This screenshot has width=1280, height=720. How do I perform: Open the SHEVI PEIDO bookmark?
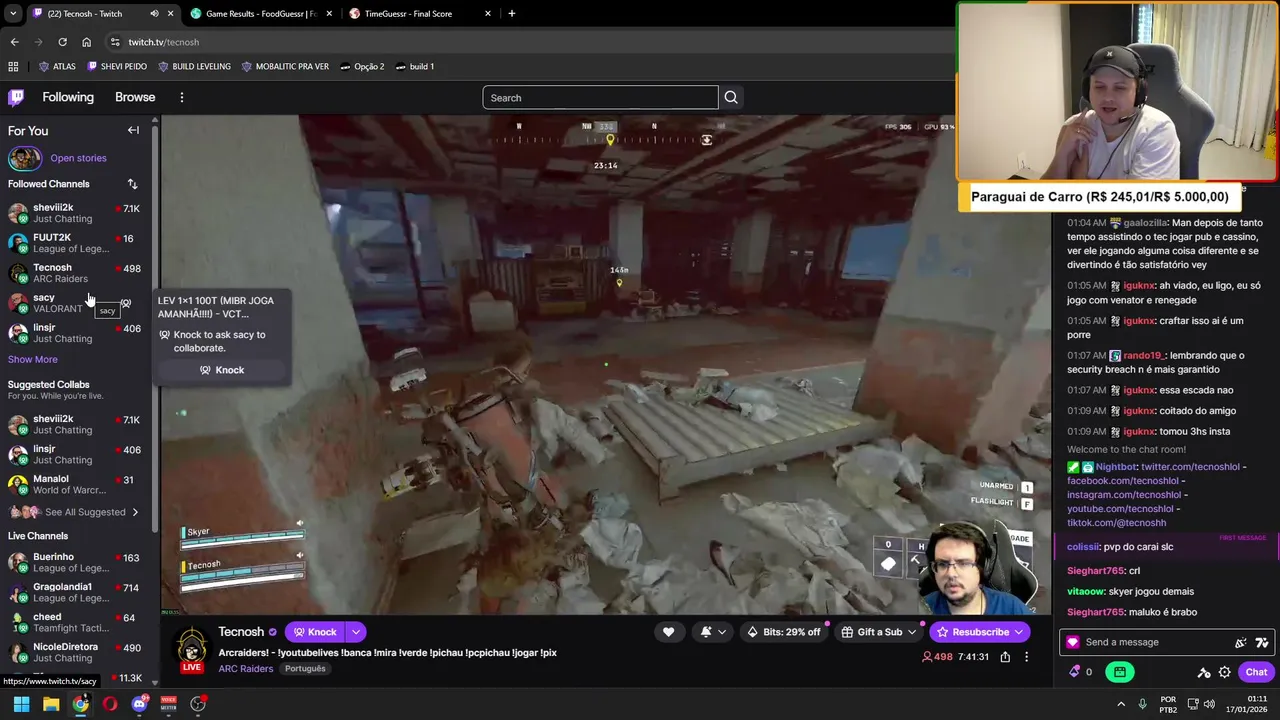point(118,66)
